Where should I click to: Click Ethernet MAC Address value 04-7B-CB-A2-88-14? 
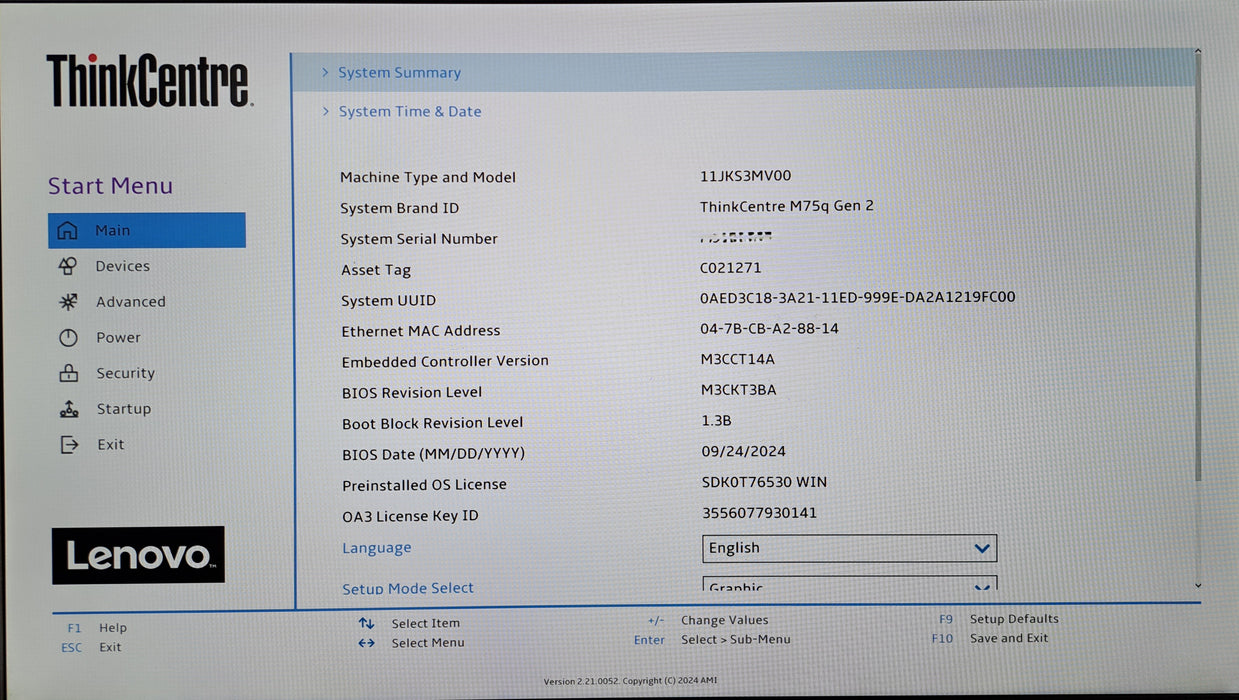coord(770,328)
